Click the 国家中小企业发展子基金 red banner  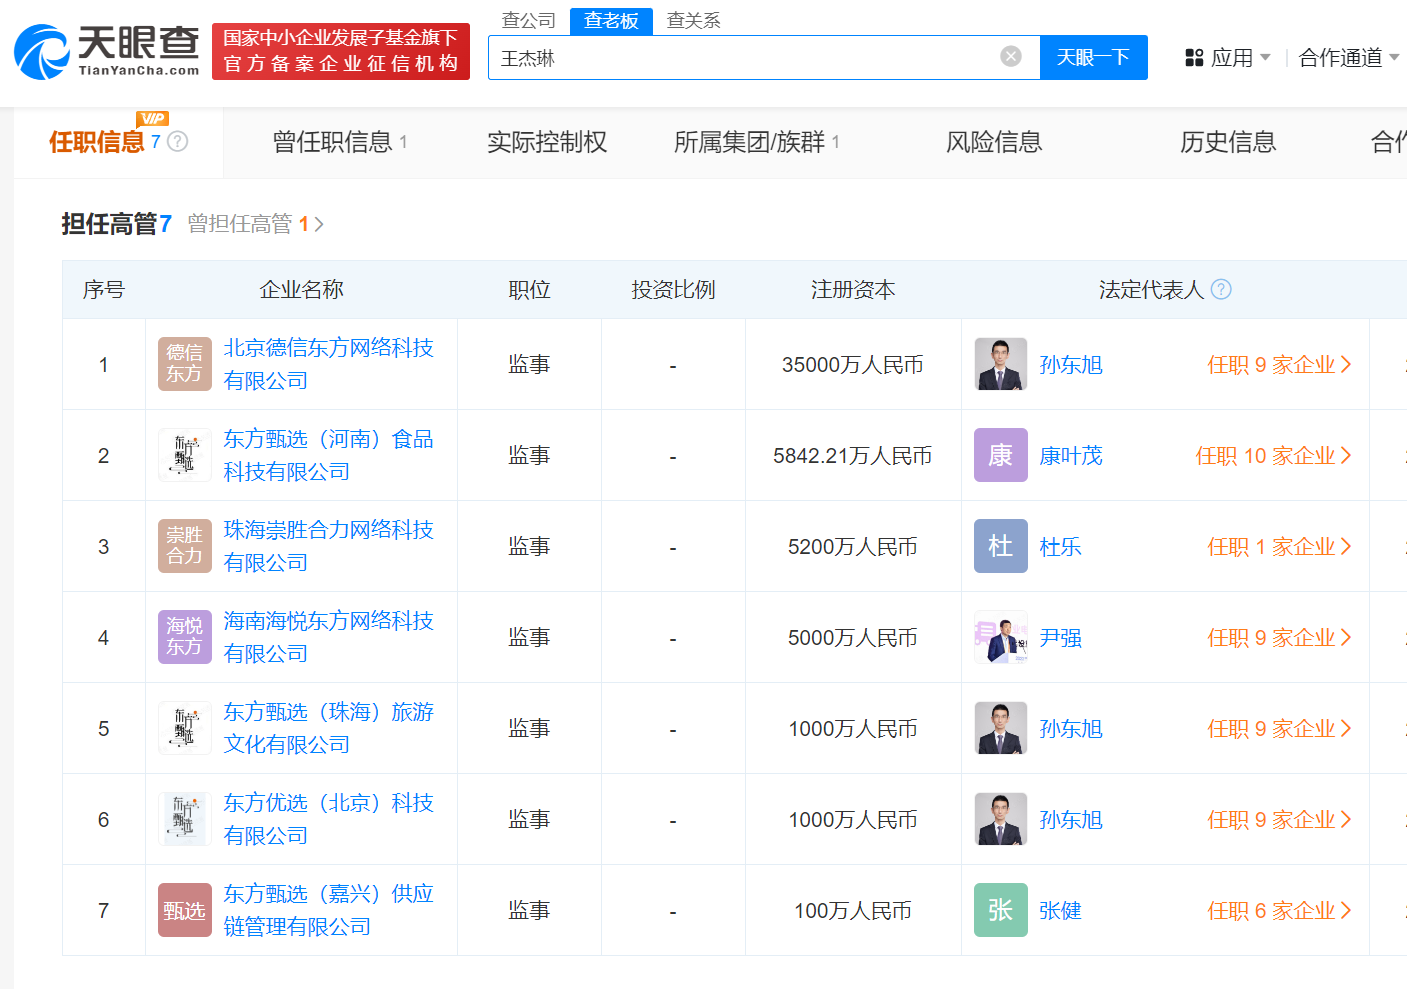pos(341,51)
